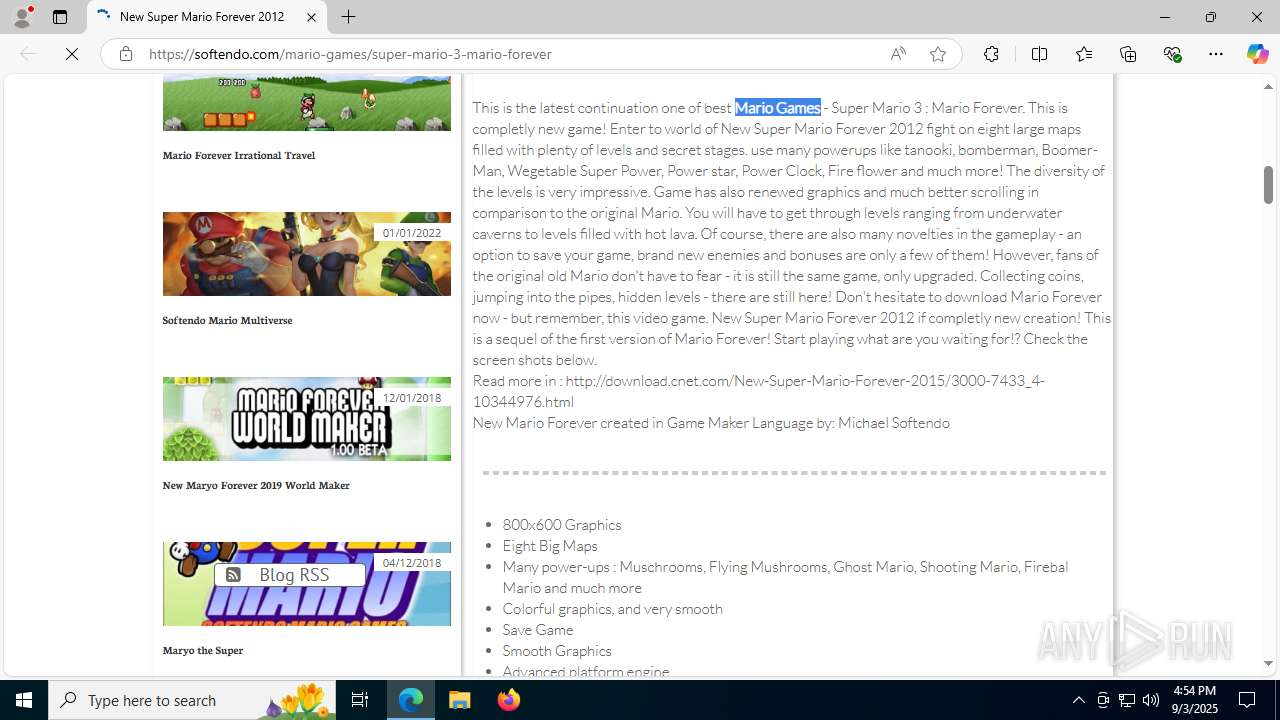This screenshot has height=720, width=1280.
Task: Open Browser essentials heart icon
Action: pyautogui.click(x=1172, y=54)
